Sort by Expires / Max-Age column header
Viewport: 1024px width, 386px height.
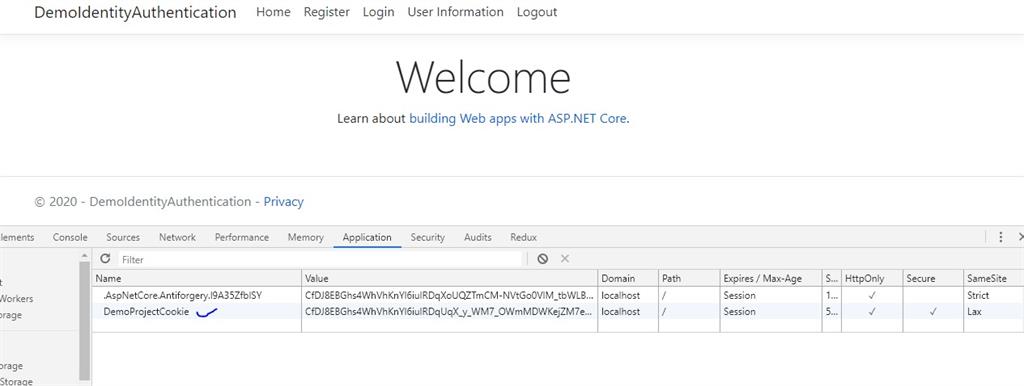tap(771, 278)
